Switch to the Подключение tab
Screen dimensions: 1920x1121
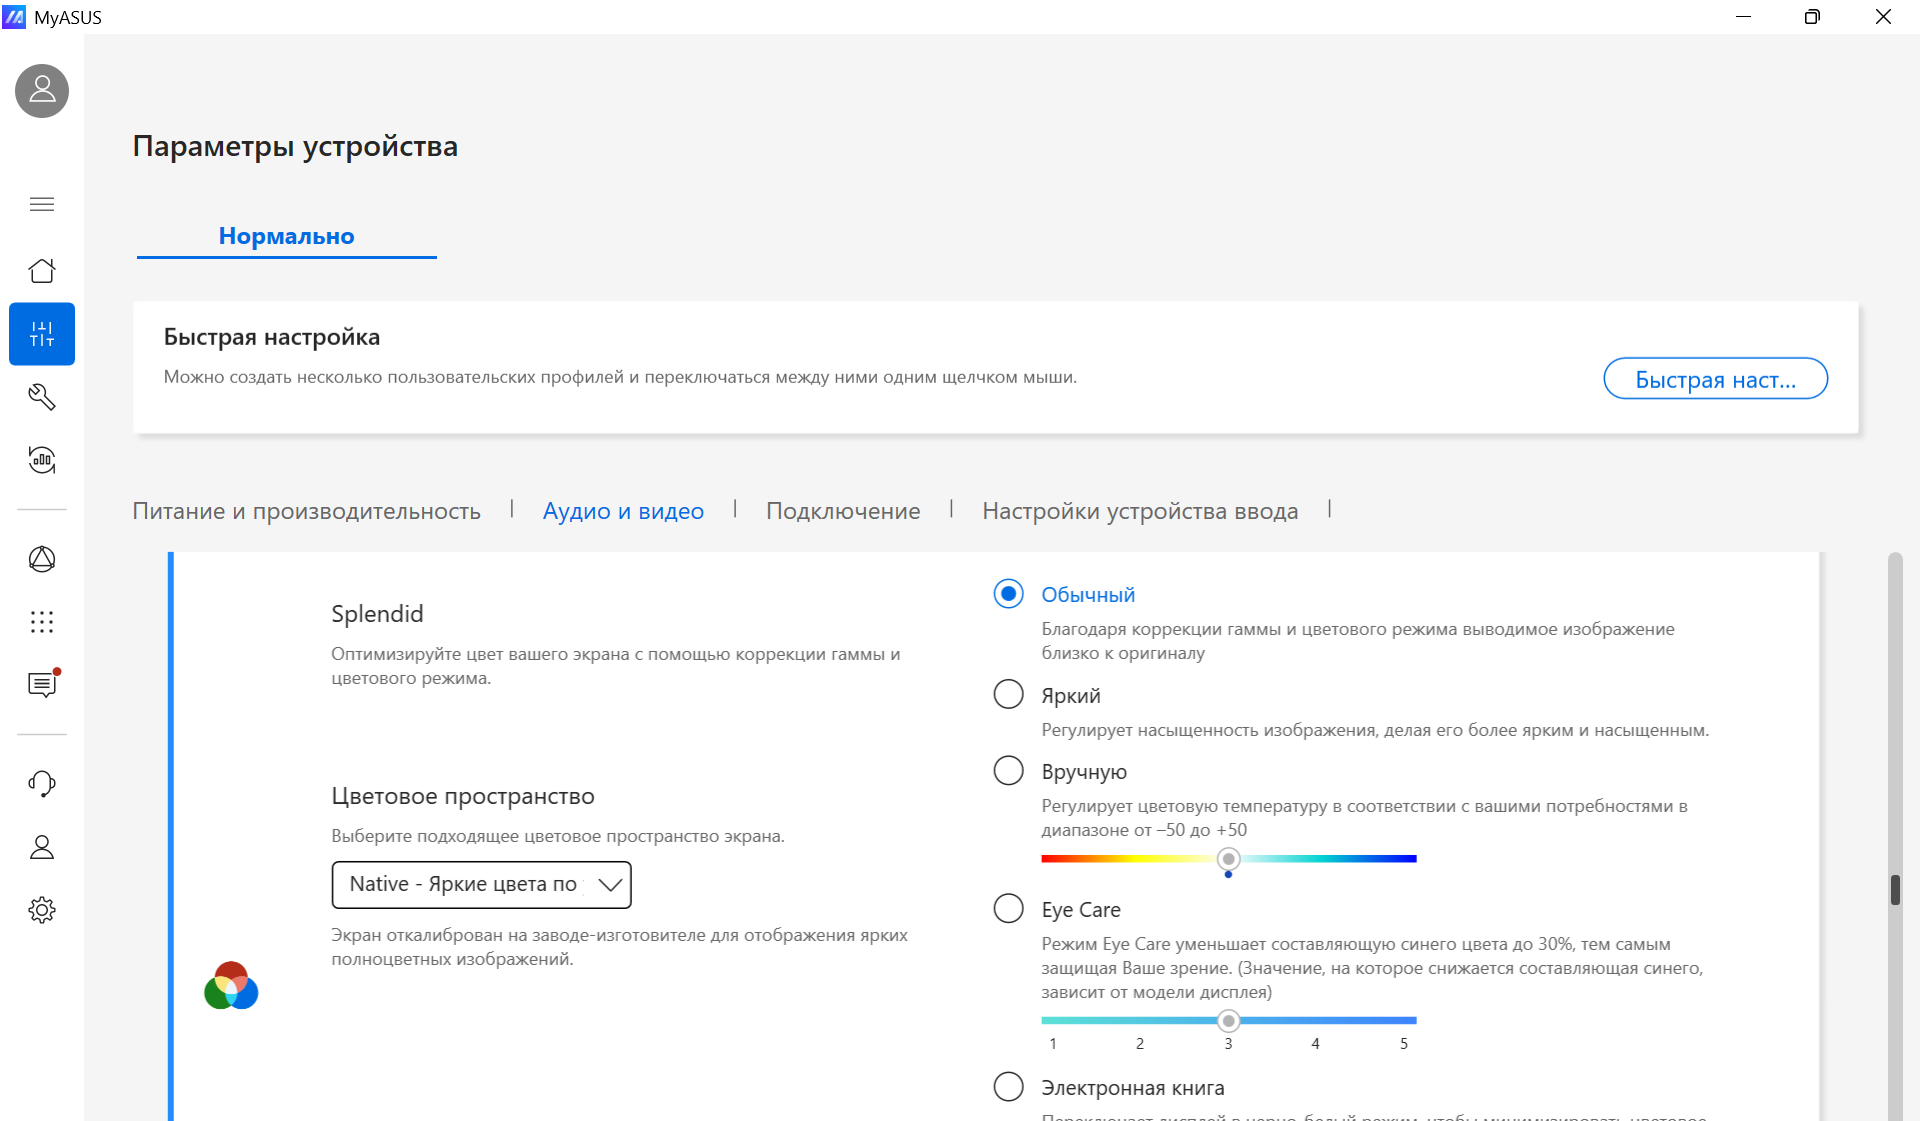click(x=843, y=511)
